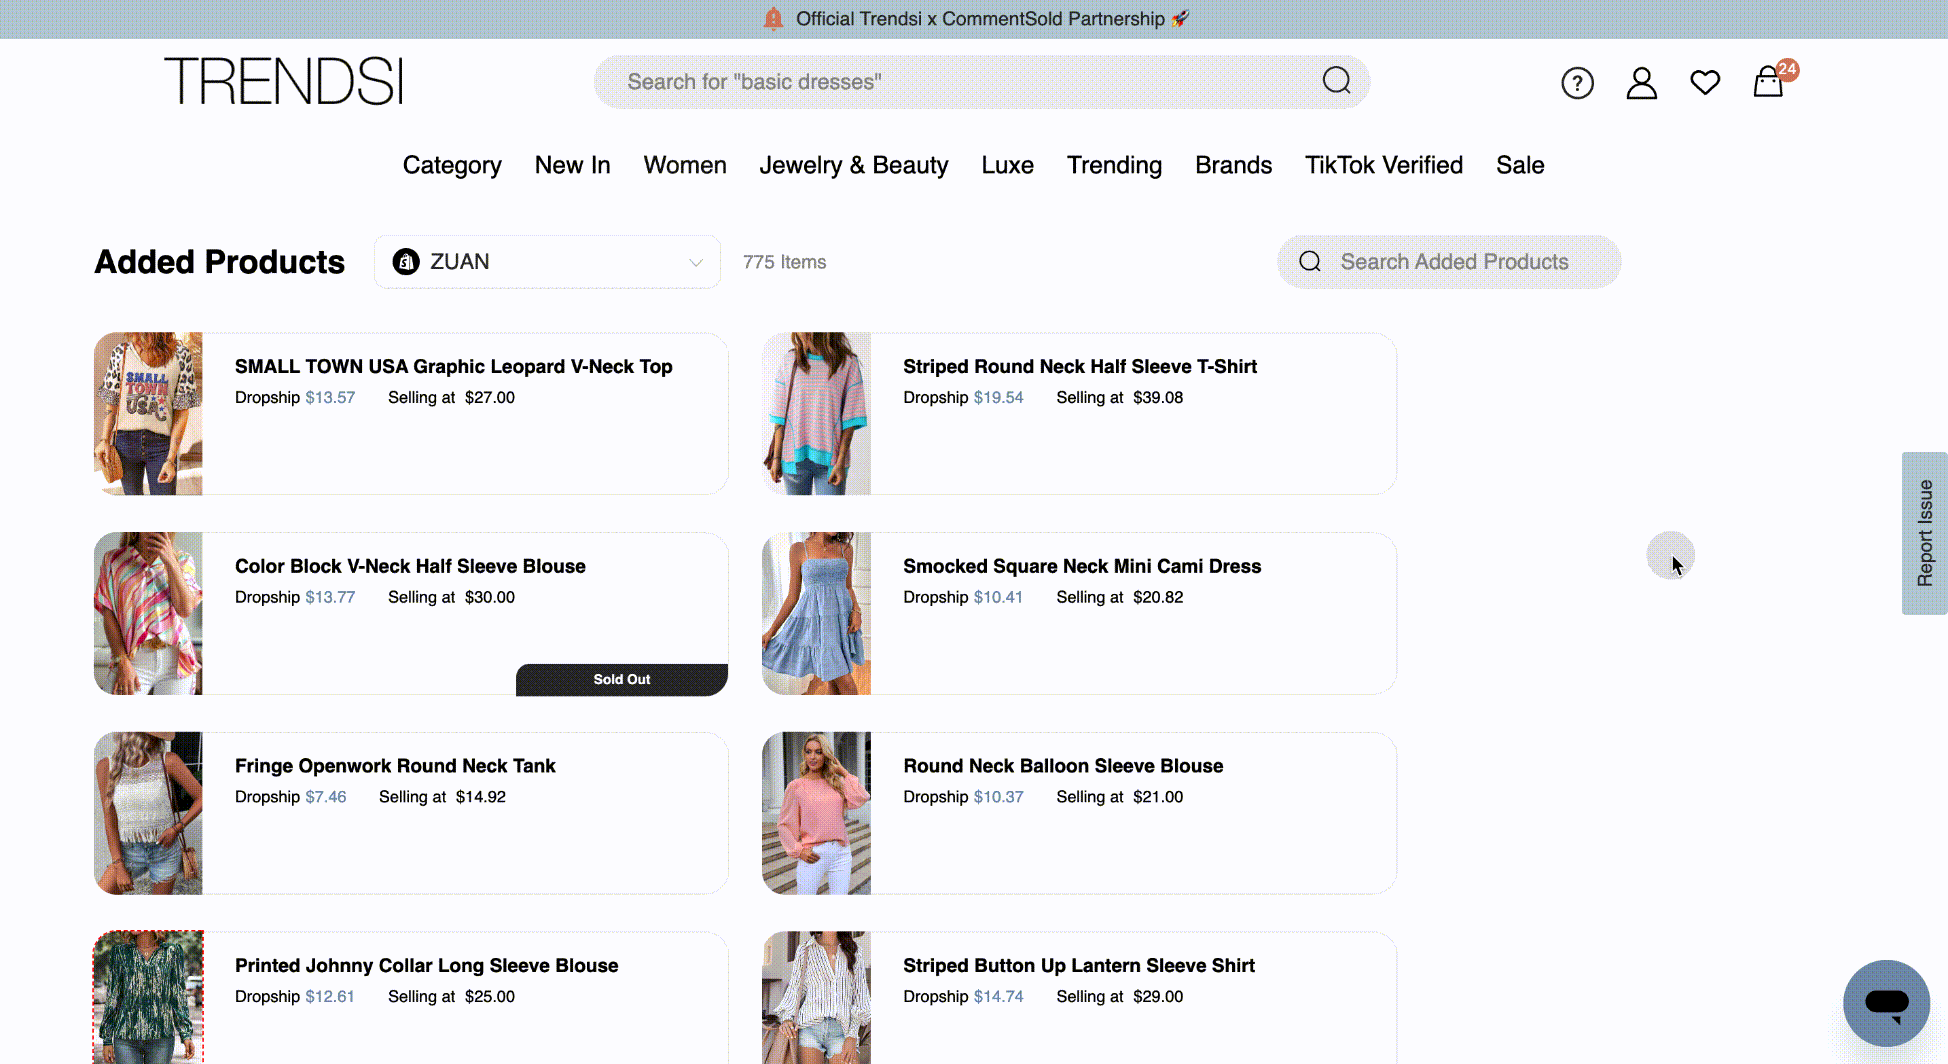Open Jewelry & Beauty menu
Image resolution: width=1948 pixels, height=1064 pixels.
point(853,165)
